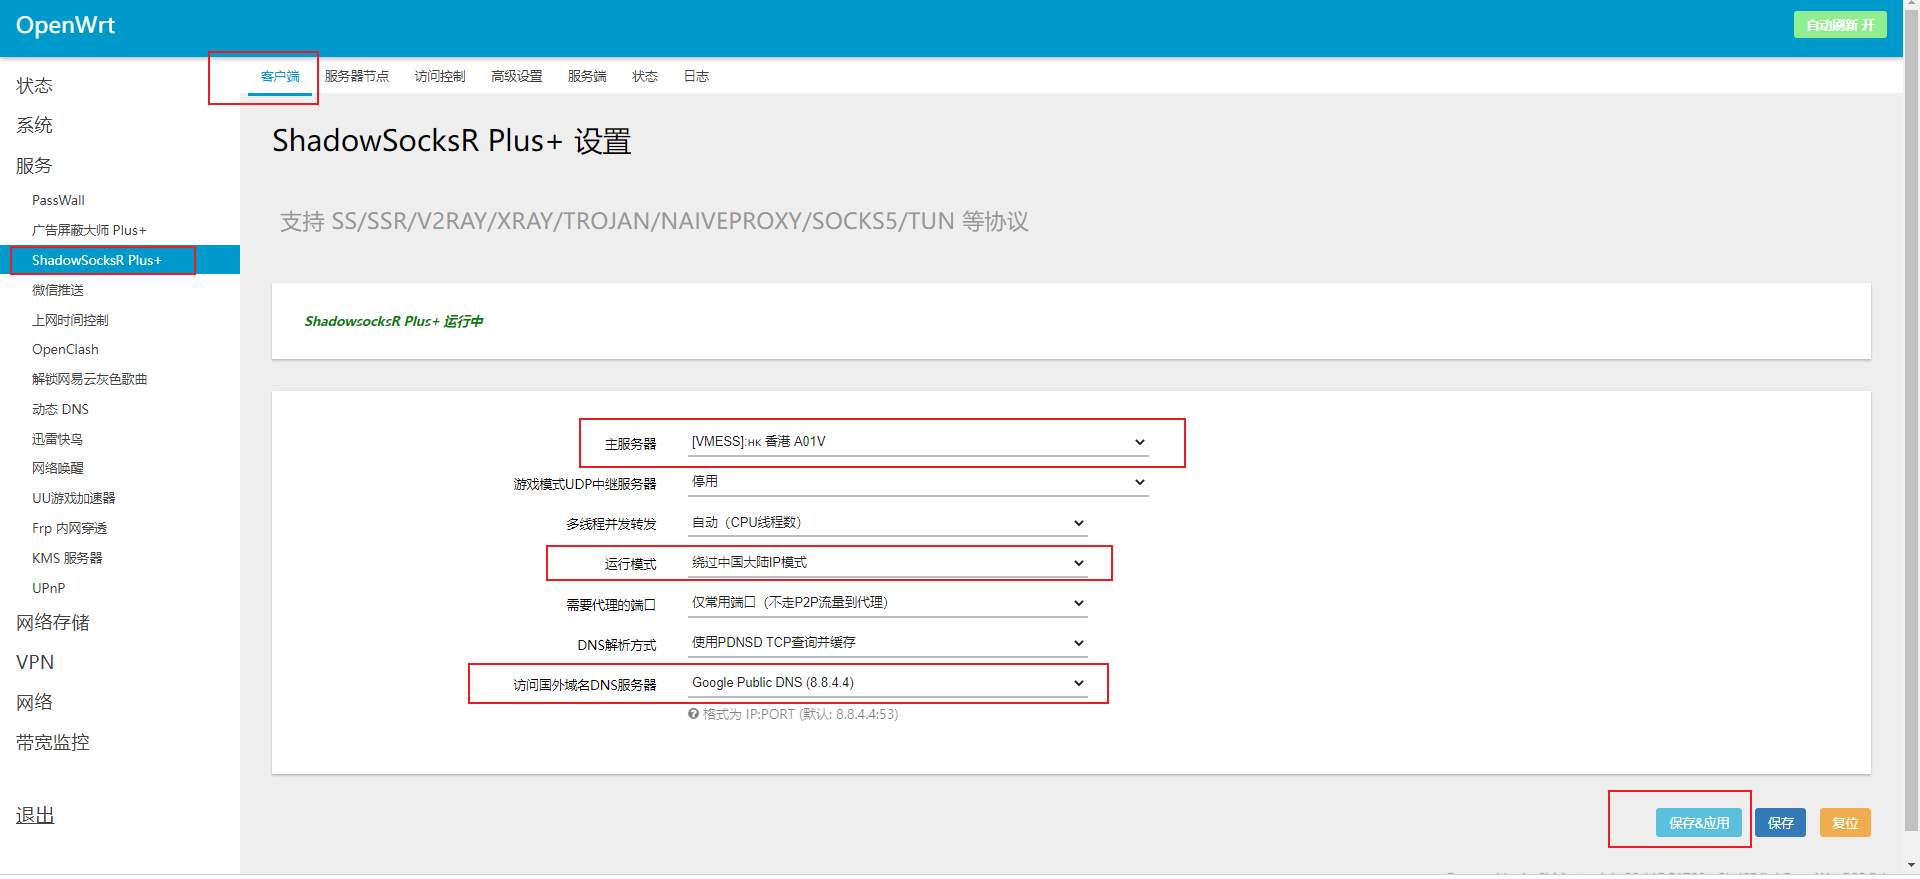Click the ShadowSocksR Plus+ 设置 heading
The width and height of the screenshot is (1920, 879).
(x=452, y=141)
